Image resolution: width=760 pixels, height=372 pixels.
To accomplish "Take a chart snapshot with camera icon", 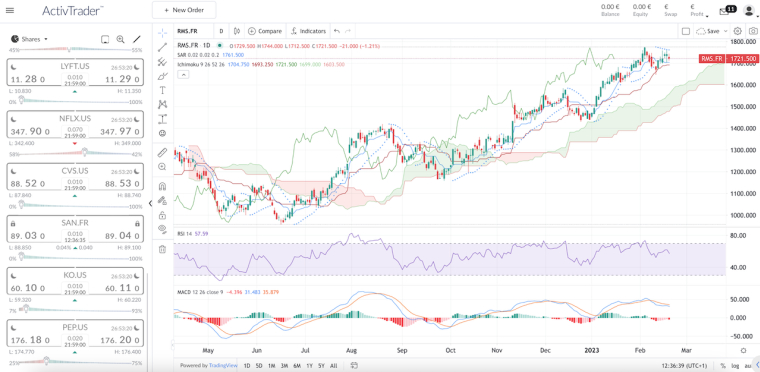I will (x=751, y=31).
